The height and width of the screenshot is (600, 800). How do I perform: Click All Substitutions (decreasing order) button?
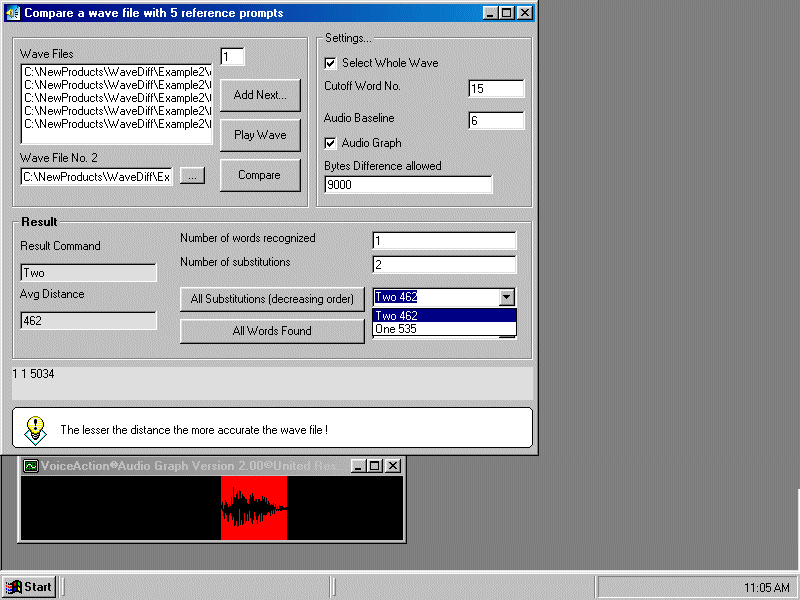tap(272, 299)
